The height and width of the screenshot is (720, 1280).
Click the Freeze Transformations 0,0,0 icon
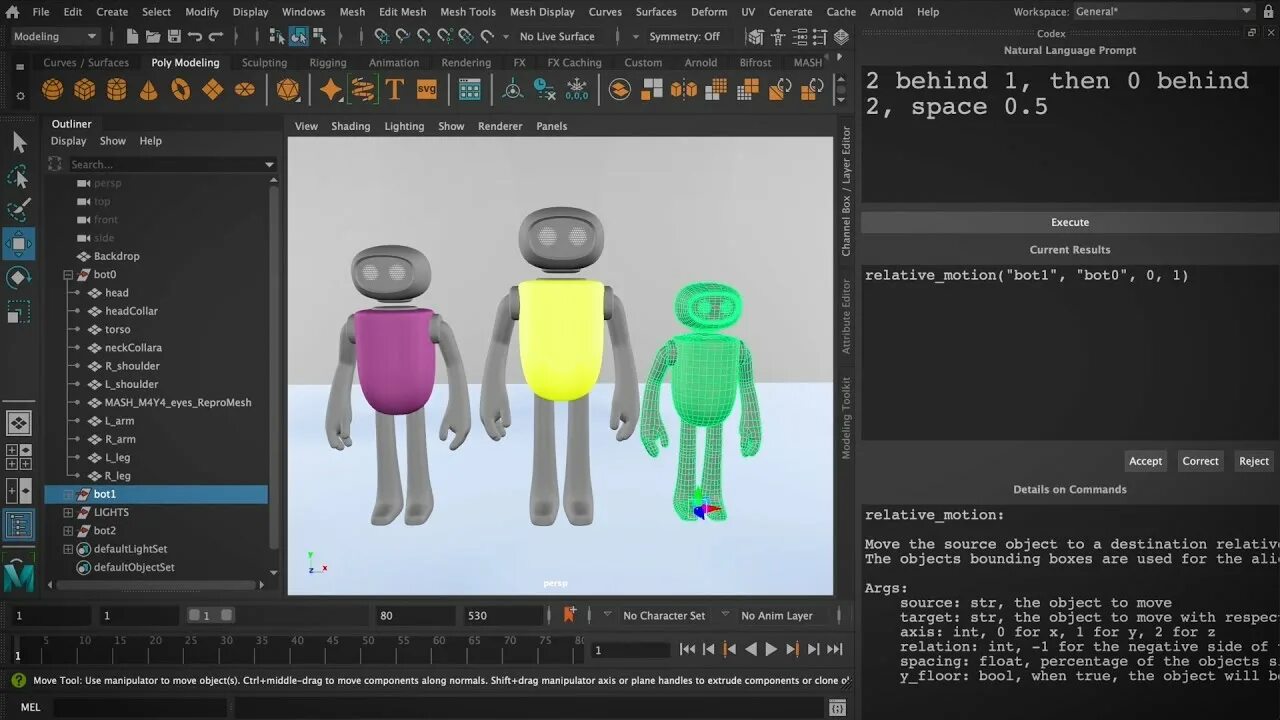click(x=577, y=90)
